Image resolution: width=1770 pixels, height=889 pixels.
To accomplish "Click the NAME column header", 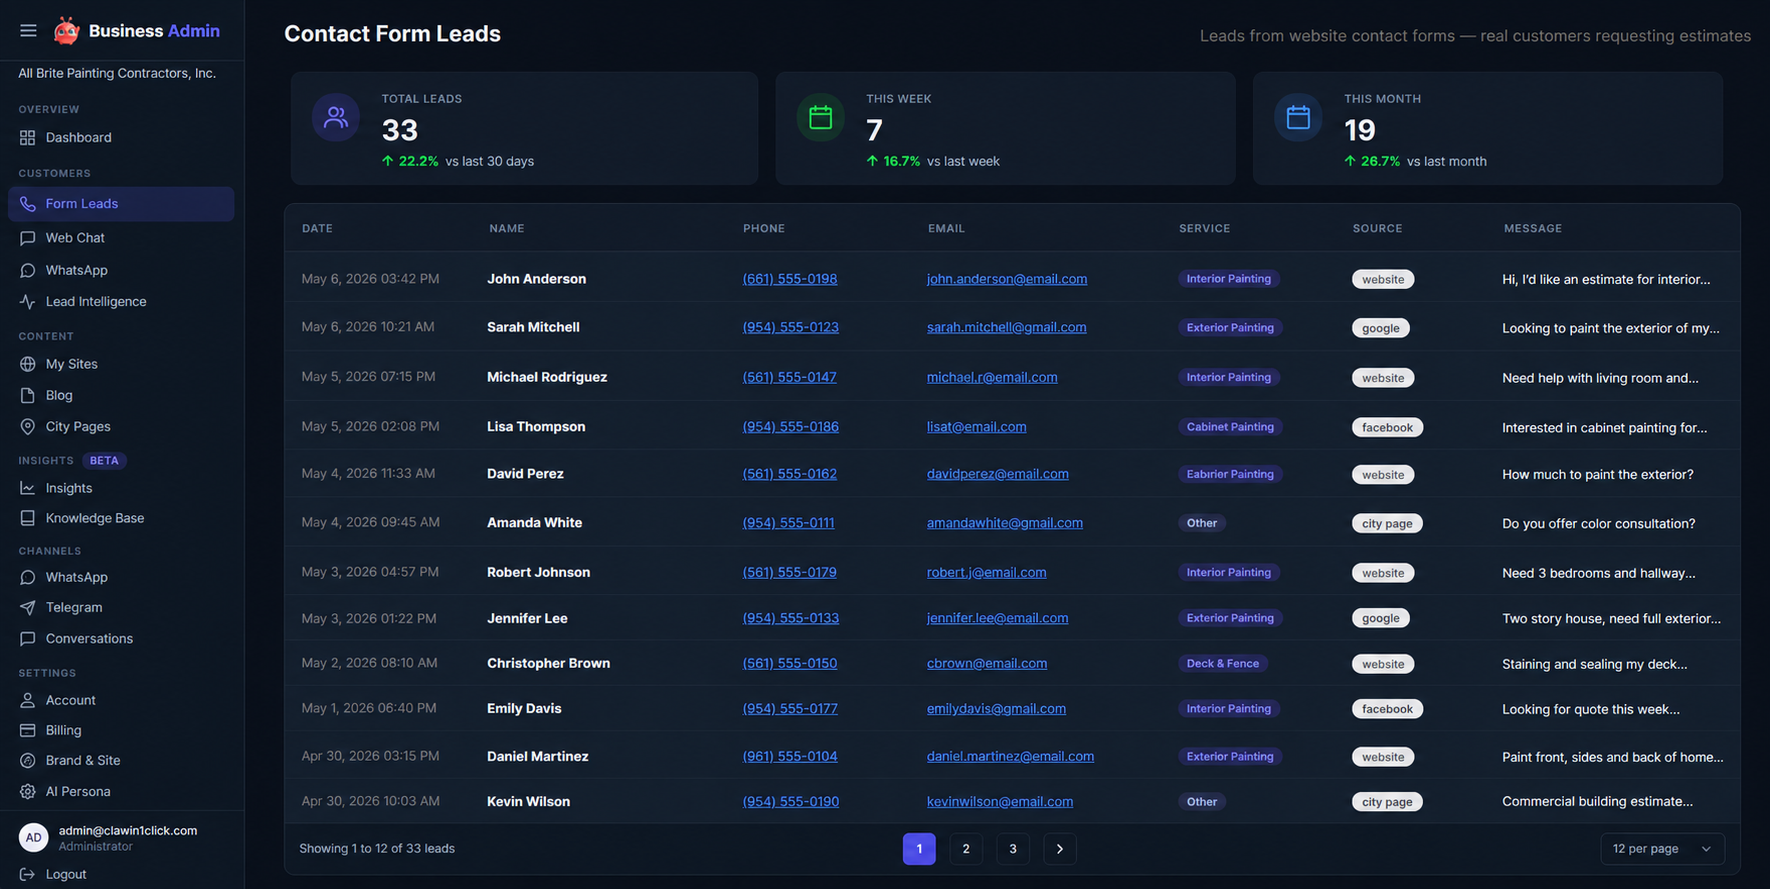I will click(506, 229).
